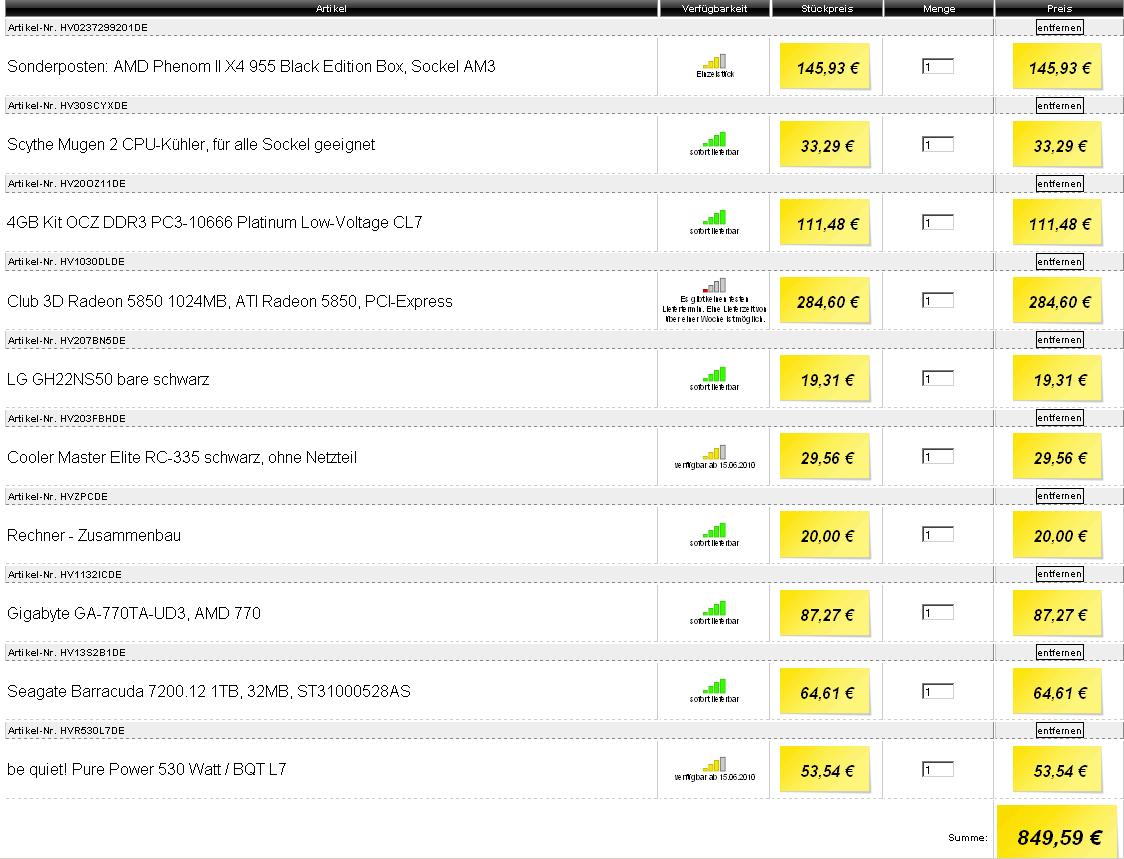The image size is (1124, 859).
Task: Focus quantity field for Gigabyte GA-770TA-UD3
Action: click(938, 613)
